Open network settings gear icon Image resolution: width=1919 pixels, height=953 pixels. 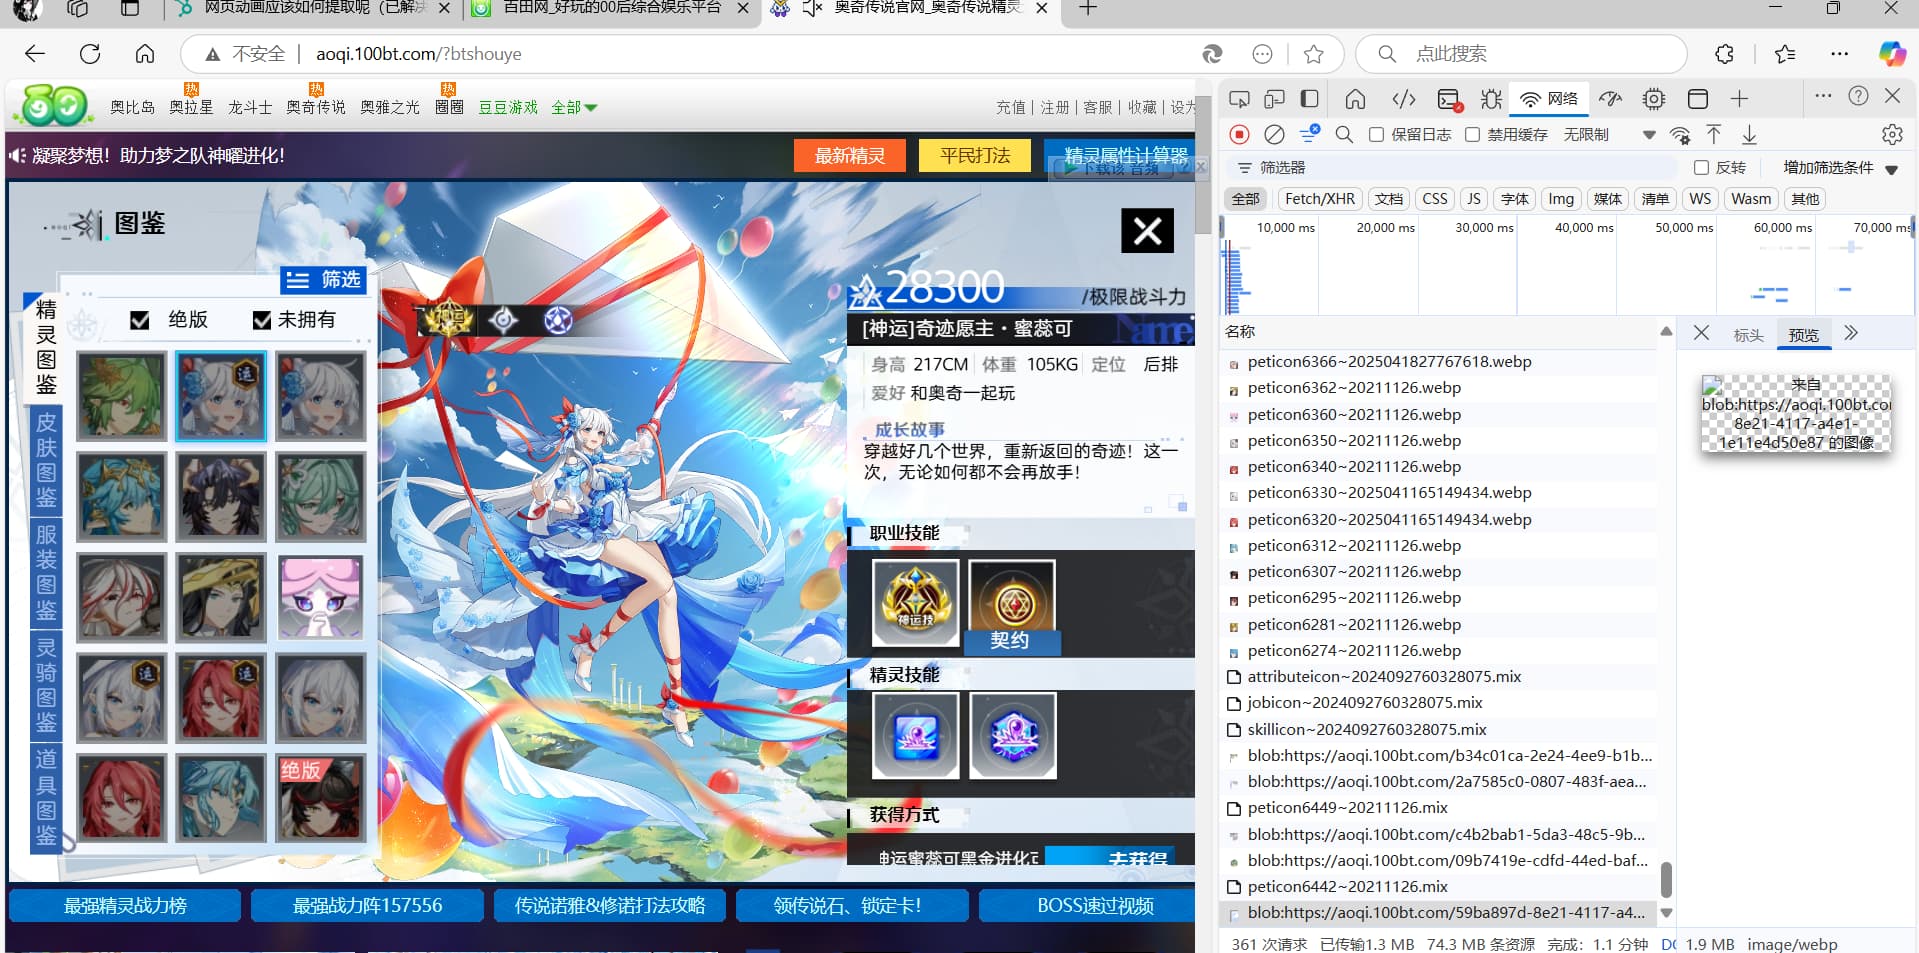[1892, 134]
